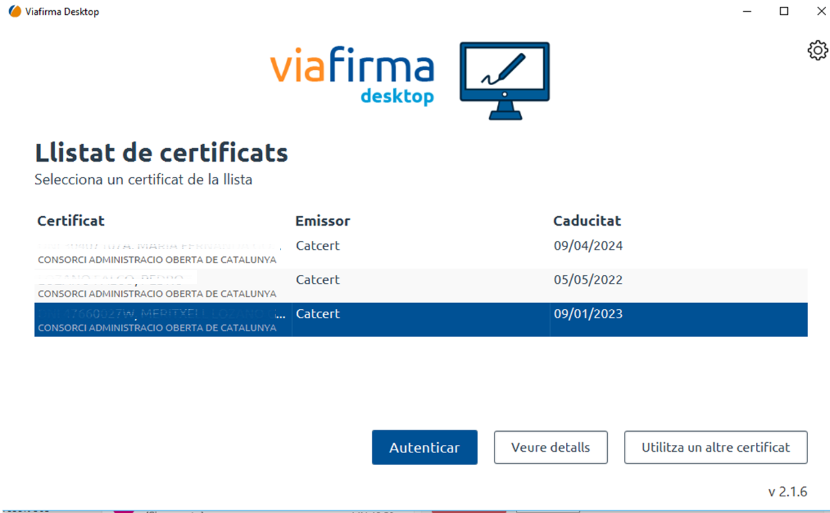830x513 pixels.
Task: Close the Viafirma Desktop window
Action: (x=821, y=11)
